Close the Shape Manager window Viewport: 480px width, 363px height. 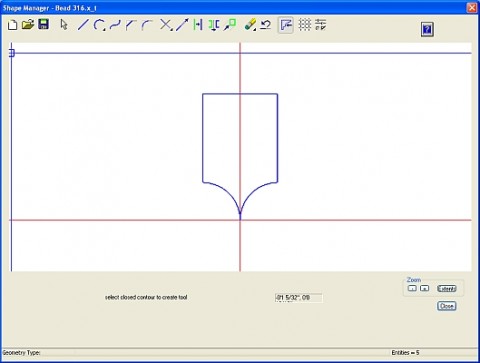tap(472, 8)
